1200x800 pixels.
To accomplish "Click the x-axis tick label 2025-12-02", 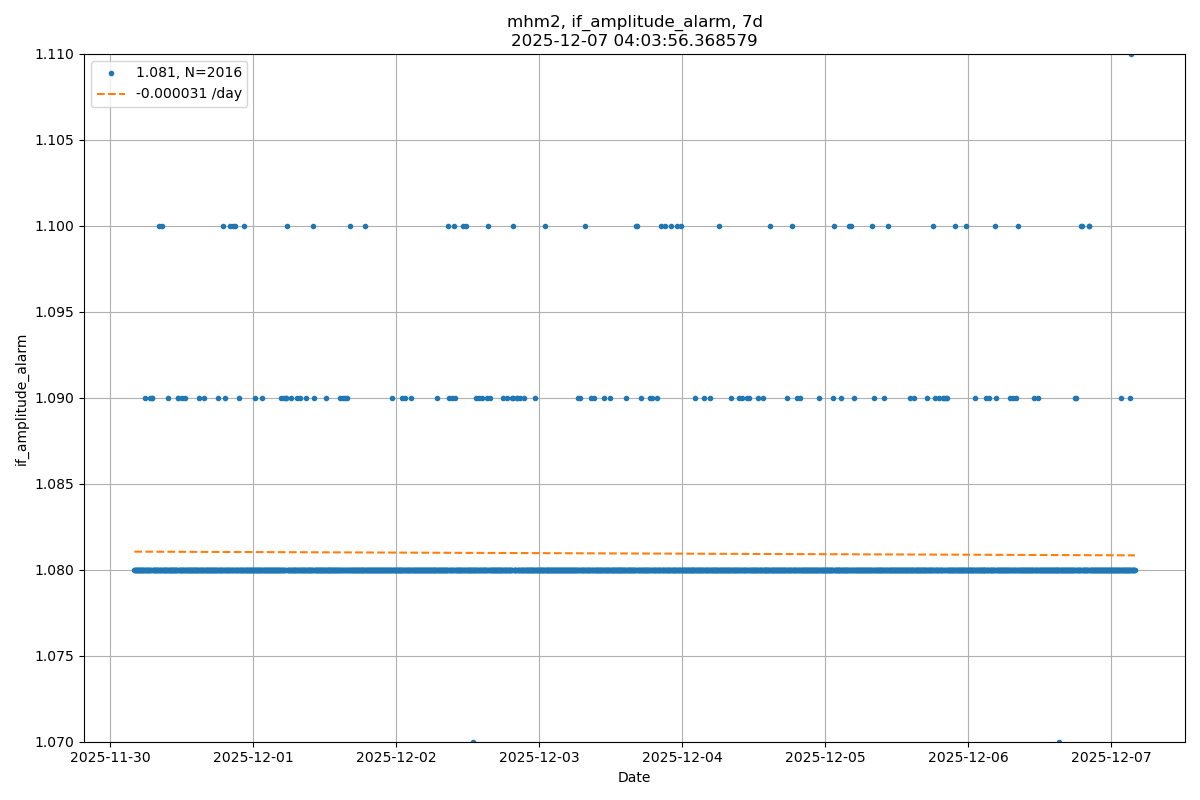I will point(396,758).
